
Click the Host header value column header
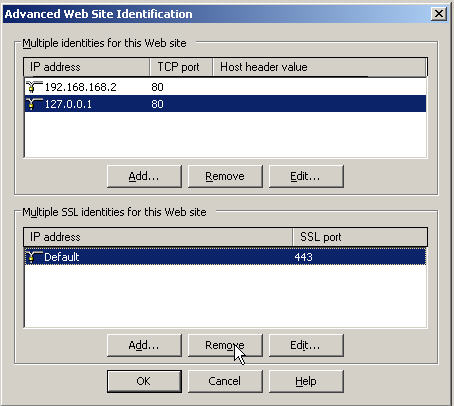pos(320,67)
